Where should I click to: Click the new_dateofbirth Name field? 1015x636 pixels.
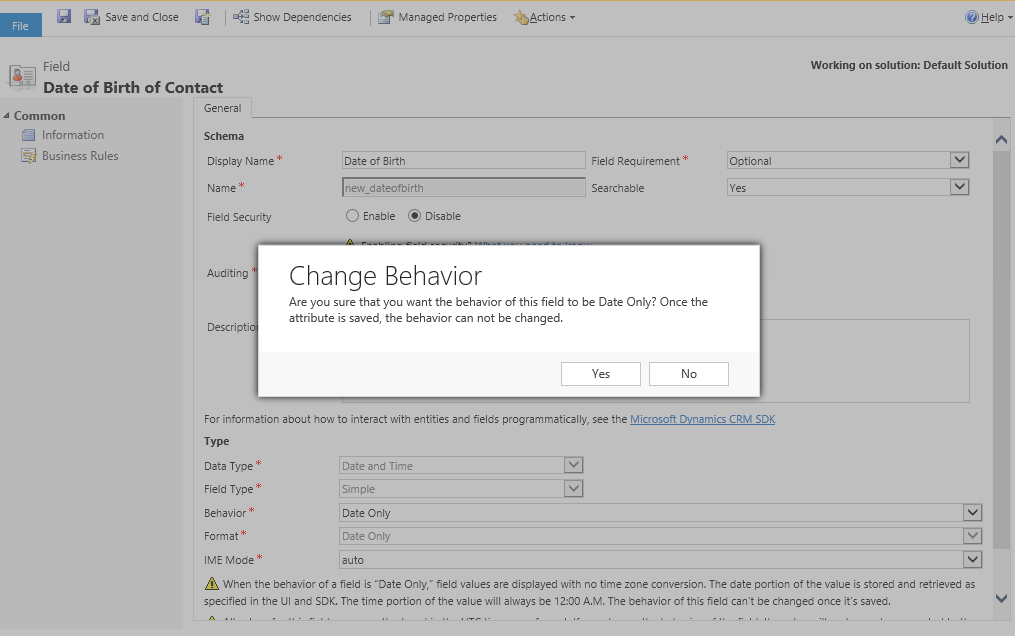coord(463,188)
